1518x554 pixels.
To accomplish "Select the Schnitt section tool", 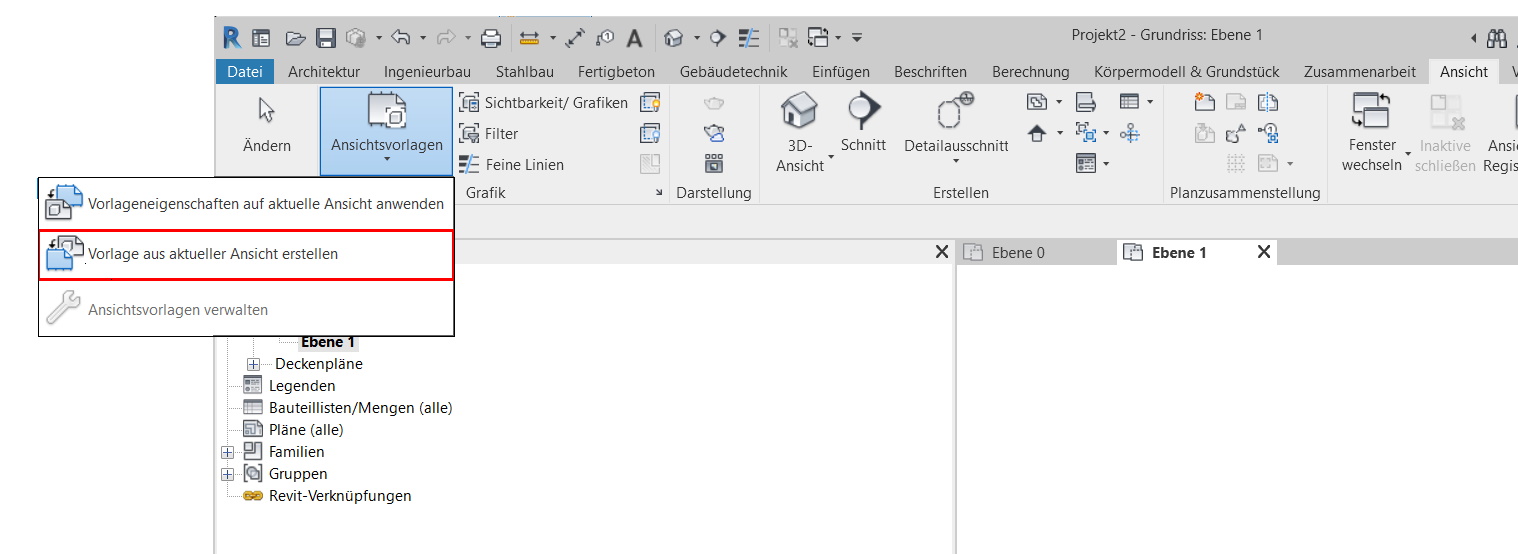I will point(862,111).
